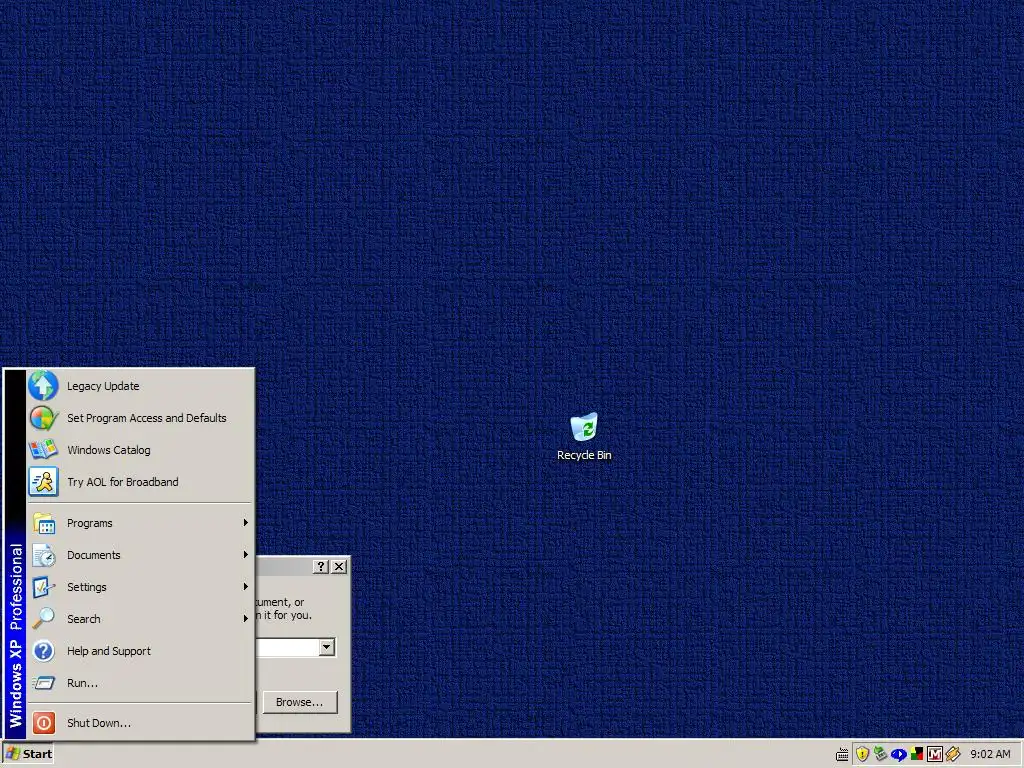
Task: Select the Recycle Bin desktop icon
Action: click(584, 437)
